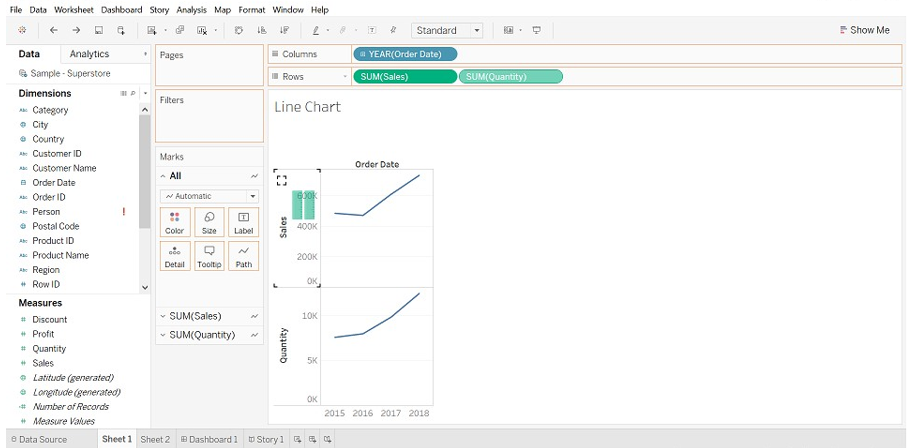Toggle Presentation mode icon
Viewport: 907px width, 448px height.
click(536, 30)
